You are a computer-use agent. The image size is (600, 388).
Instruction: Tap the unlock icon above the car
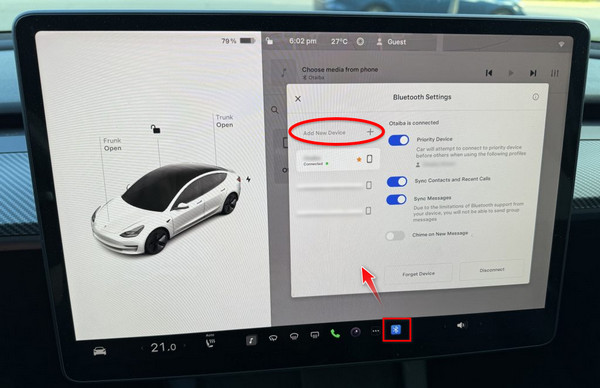(x=155, y=129)
